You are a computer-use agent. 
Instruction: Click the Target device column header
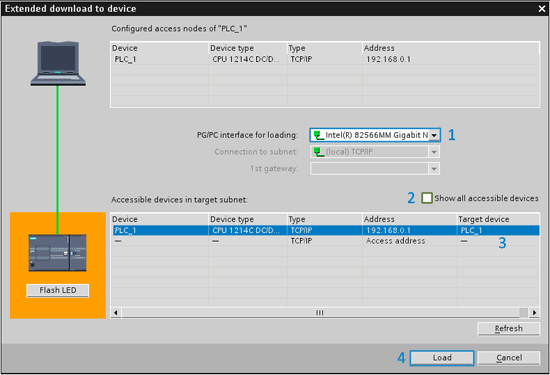[x=483, y=219]
